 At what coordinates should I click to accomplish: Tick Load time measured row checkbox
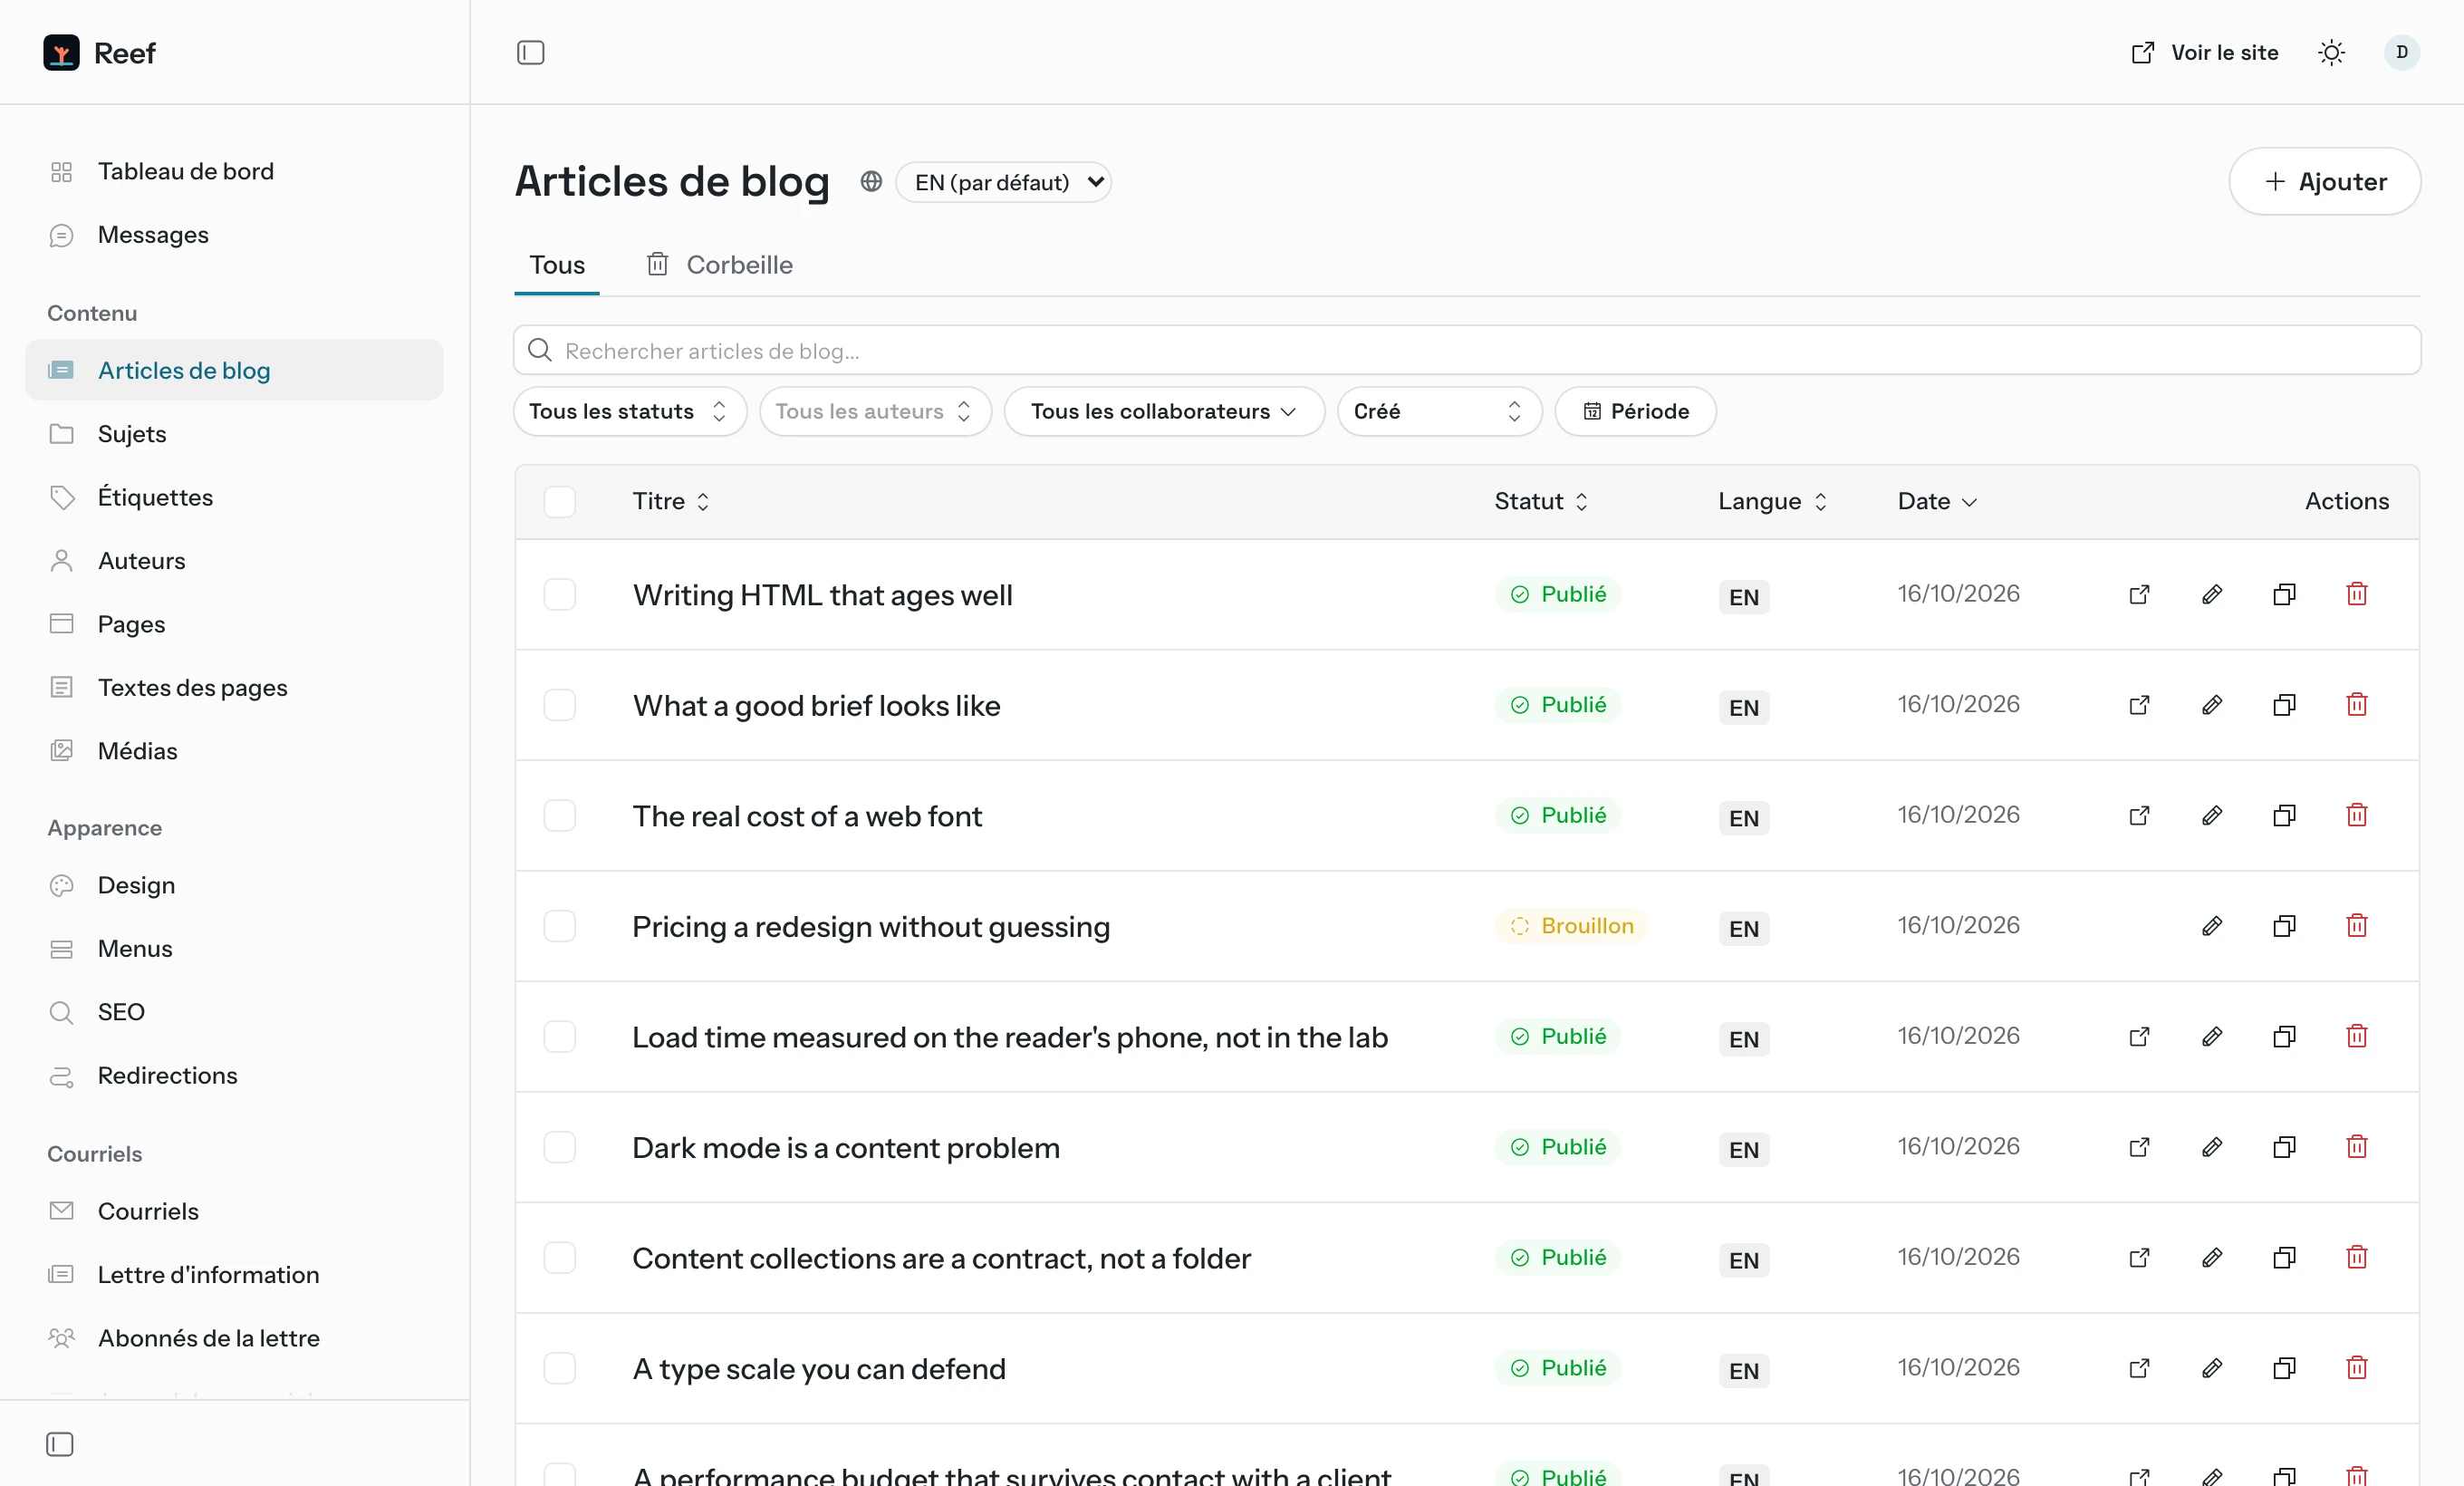[559, 1036]
